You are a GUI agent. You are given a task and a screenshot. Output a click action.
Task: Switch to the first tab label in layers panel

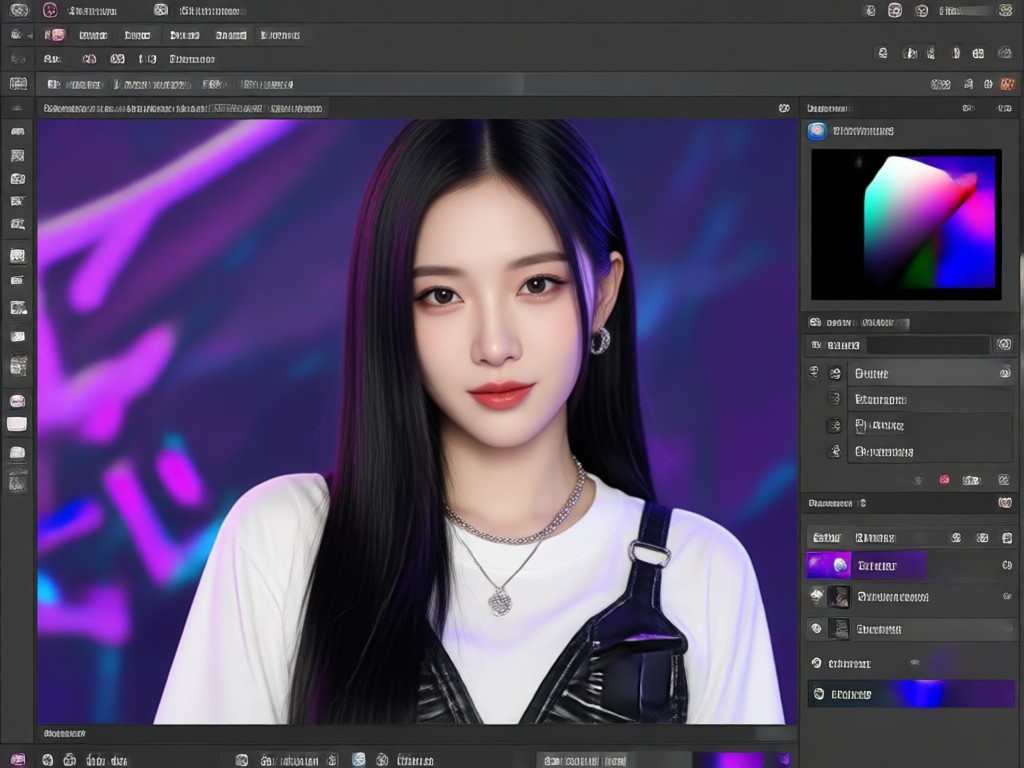pyautogui.click(x=826, y=537)
